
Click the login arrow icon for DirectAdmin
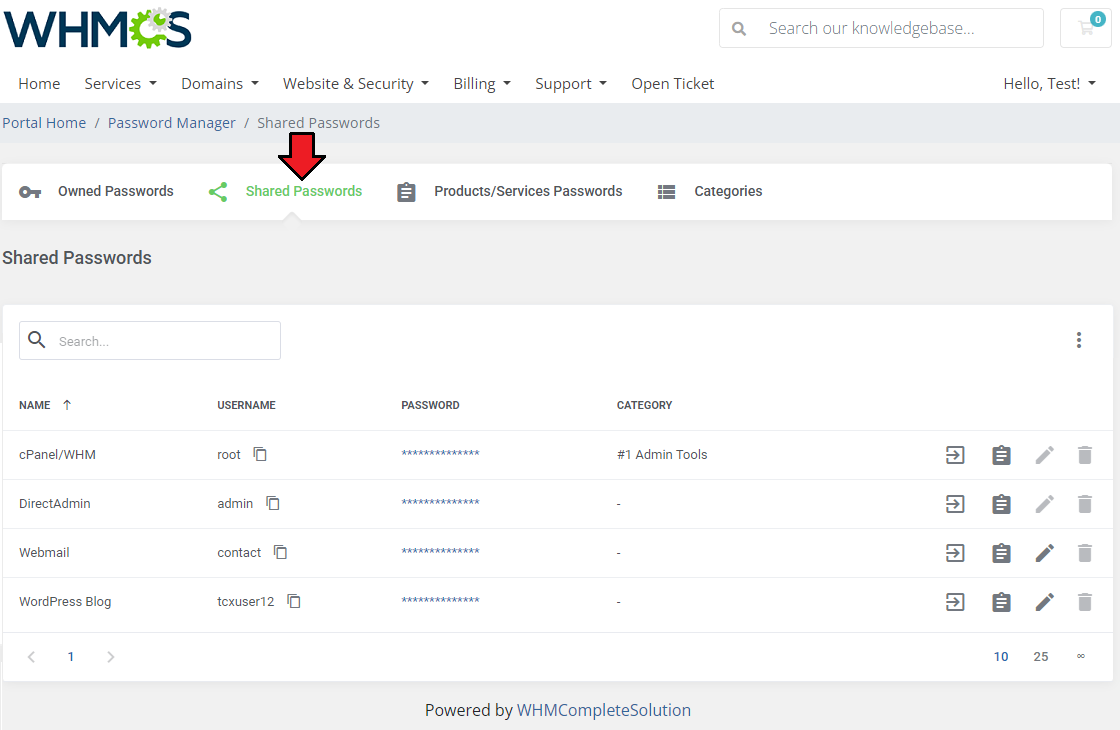[955, 504]
